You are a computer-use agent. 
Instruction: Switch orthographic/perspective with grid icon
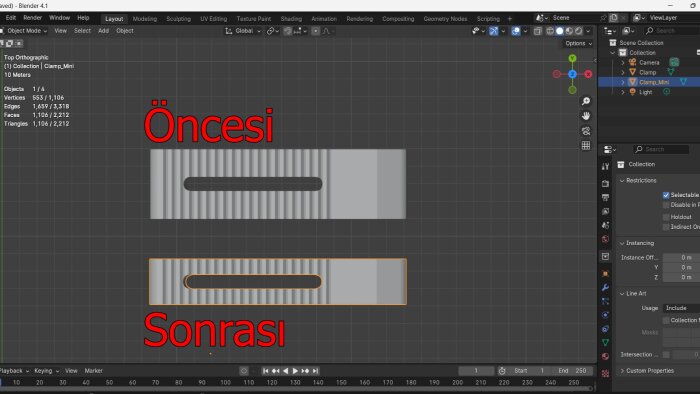point(586,145)
